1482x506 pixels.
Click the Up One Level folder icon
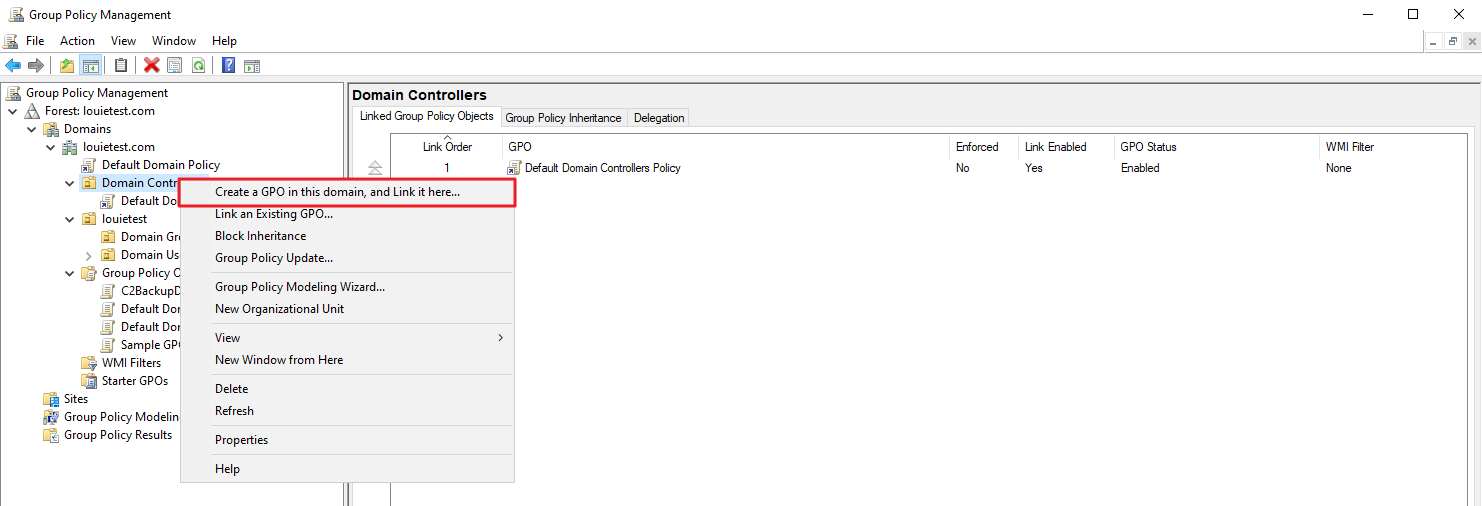point(67,65)
